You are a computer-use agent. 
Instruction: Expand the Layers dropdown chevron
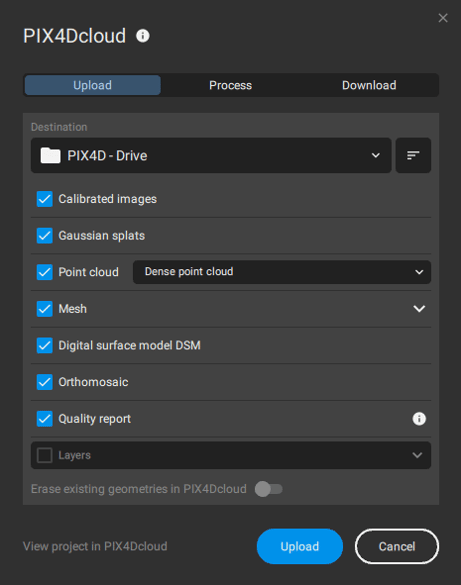coord(417,455)
